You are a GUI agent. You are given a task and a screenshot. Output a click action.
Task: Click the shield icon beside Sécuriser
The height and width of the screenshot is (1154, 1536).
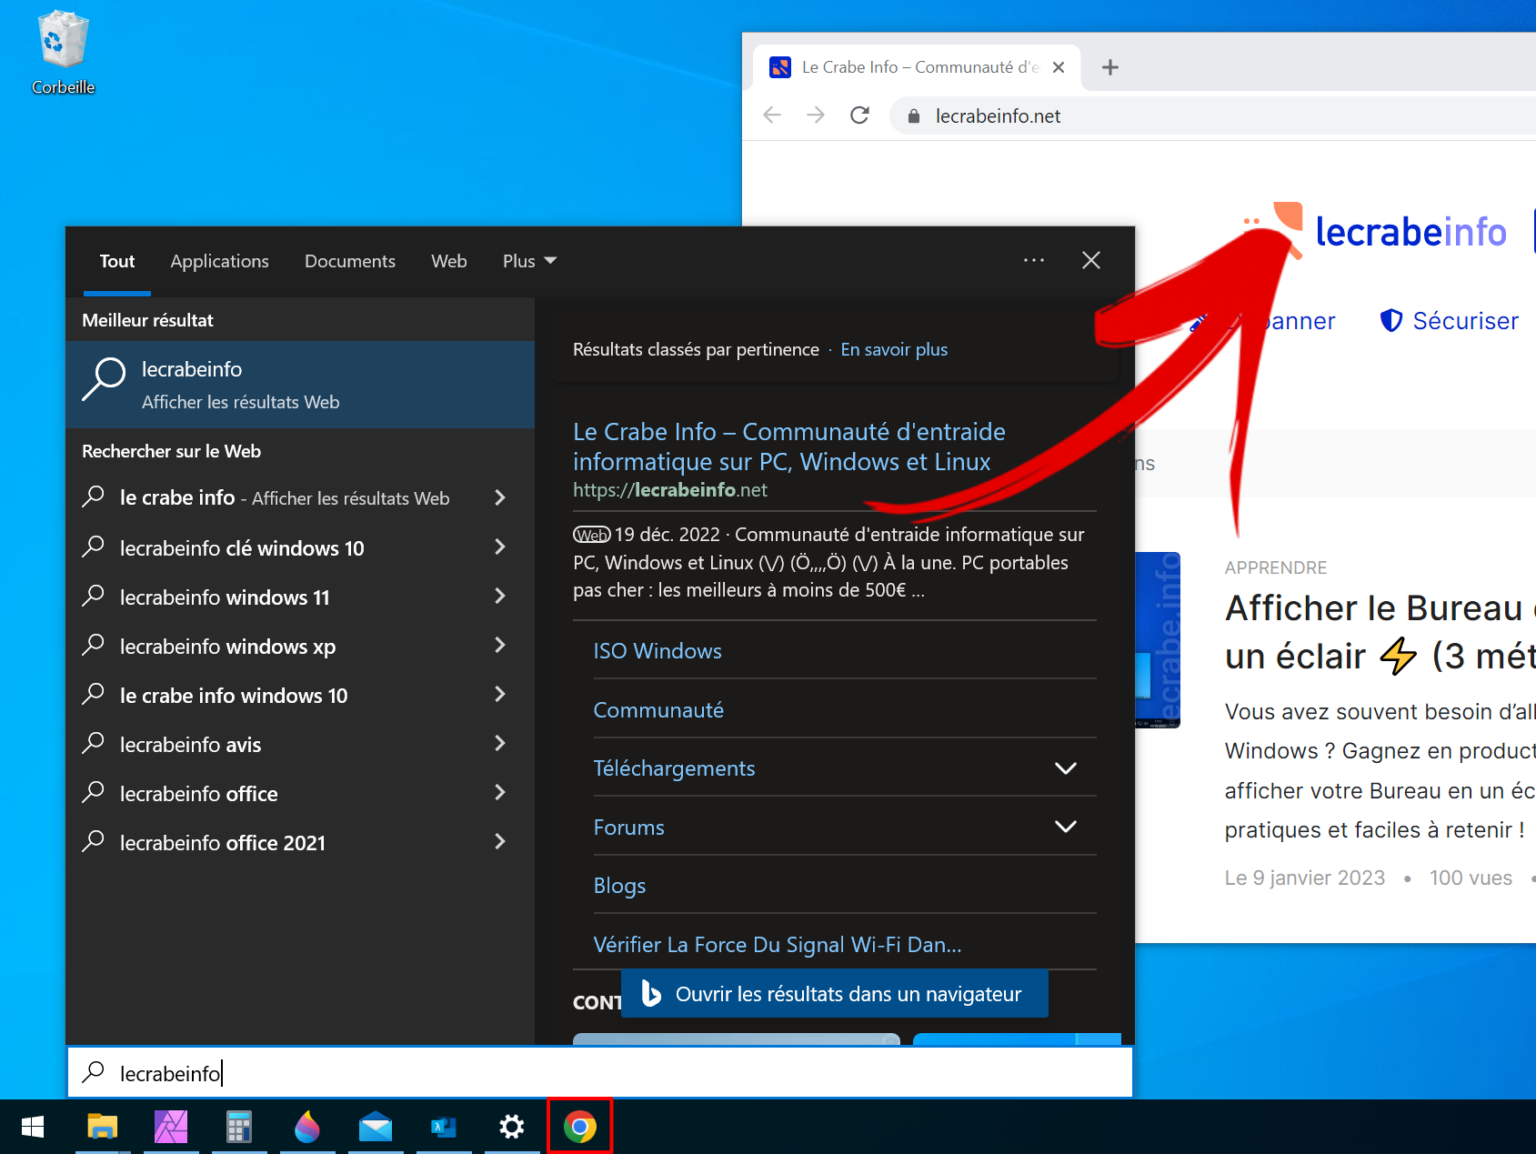pos(1391,320)
